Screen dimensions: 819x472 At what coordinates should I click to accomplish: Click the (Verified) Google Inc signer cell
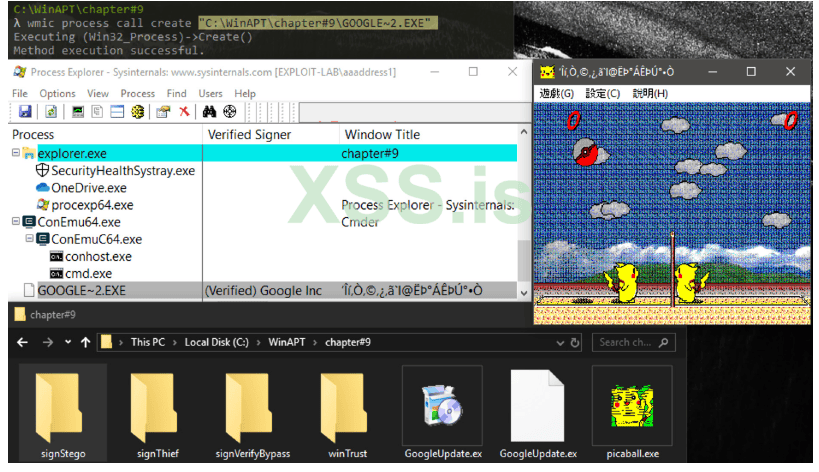tap(263, 291)
